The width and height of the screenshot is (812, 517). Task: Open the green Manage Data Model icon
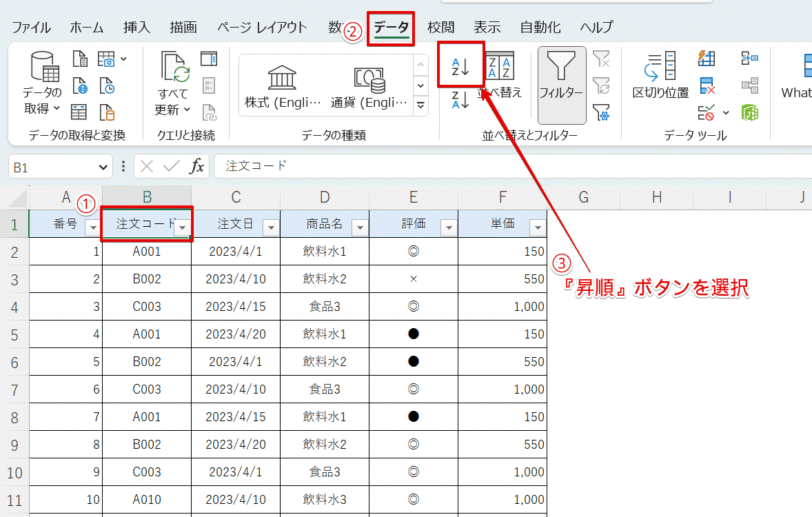point(750,112)
